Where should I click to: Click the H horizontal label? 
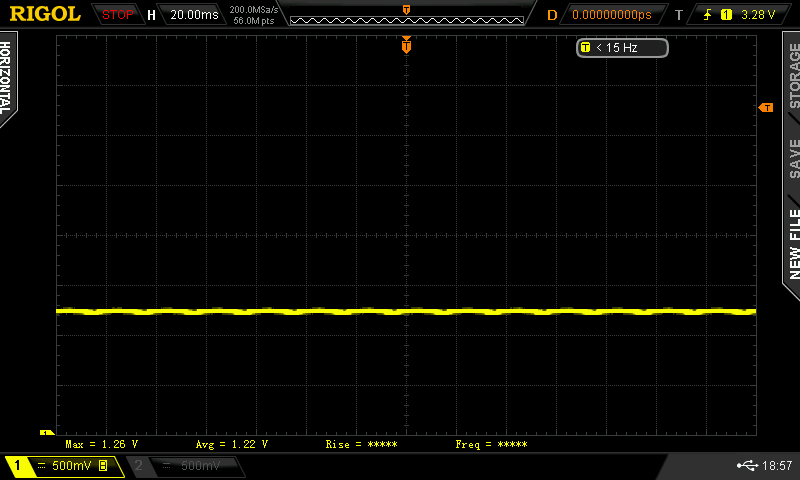(x=151, y=15)
